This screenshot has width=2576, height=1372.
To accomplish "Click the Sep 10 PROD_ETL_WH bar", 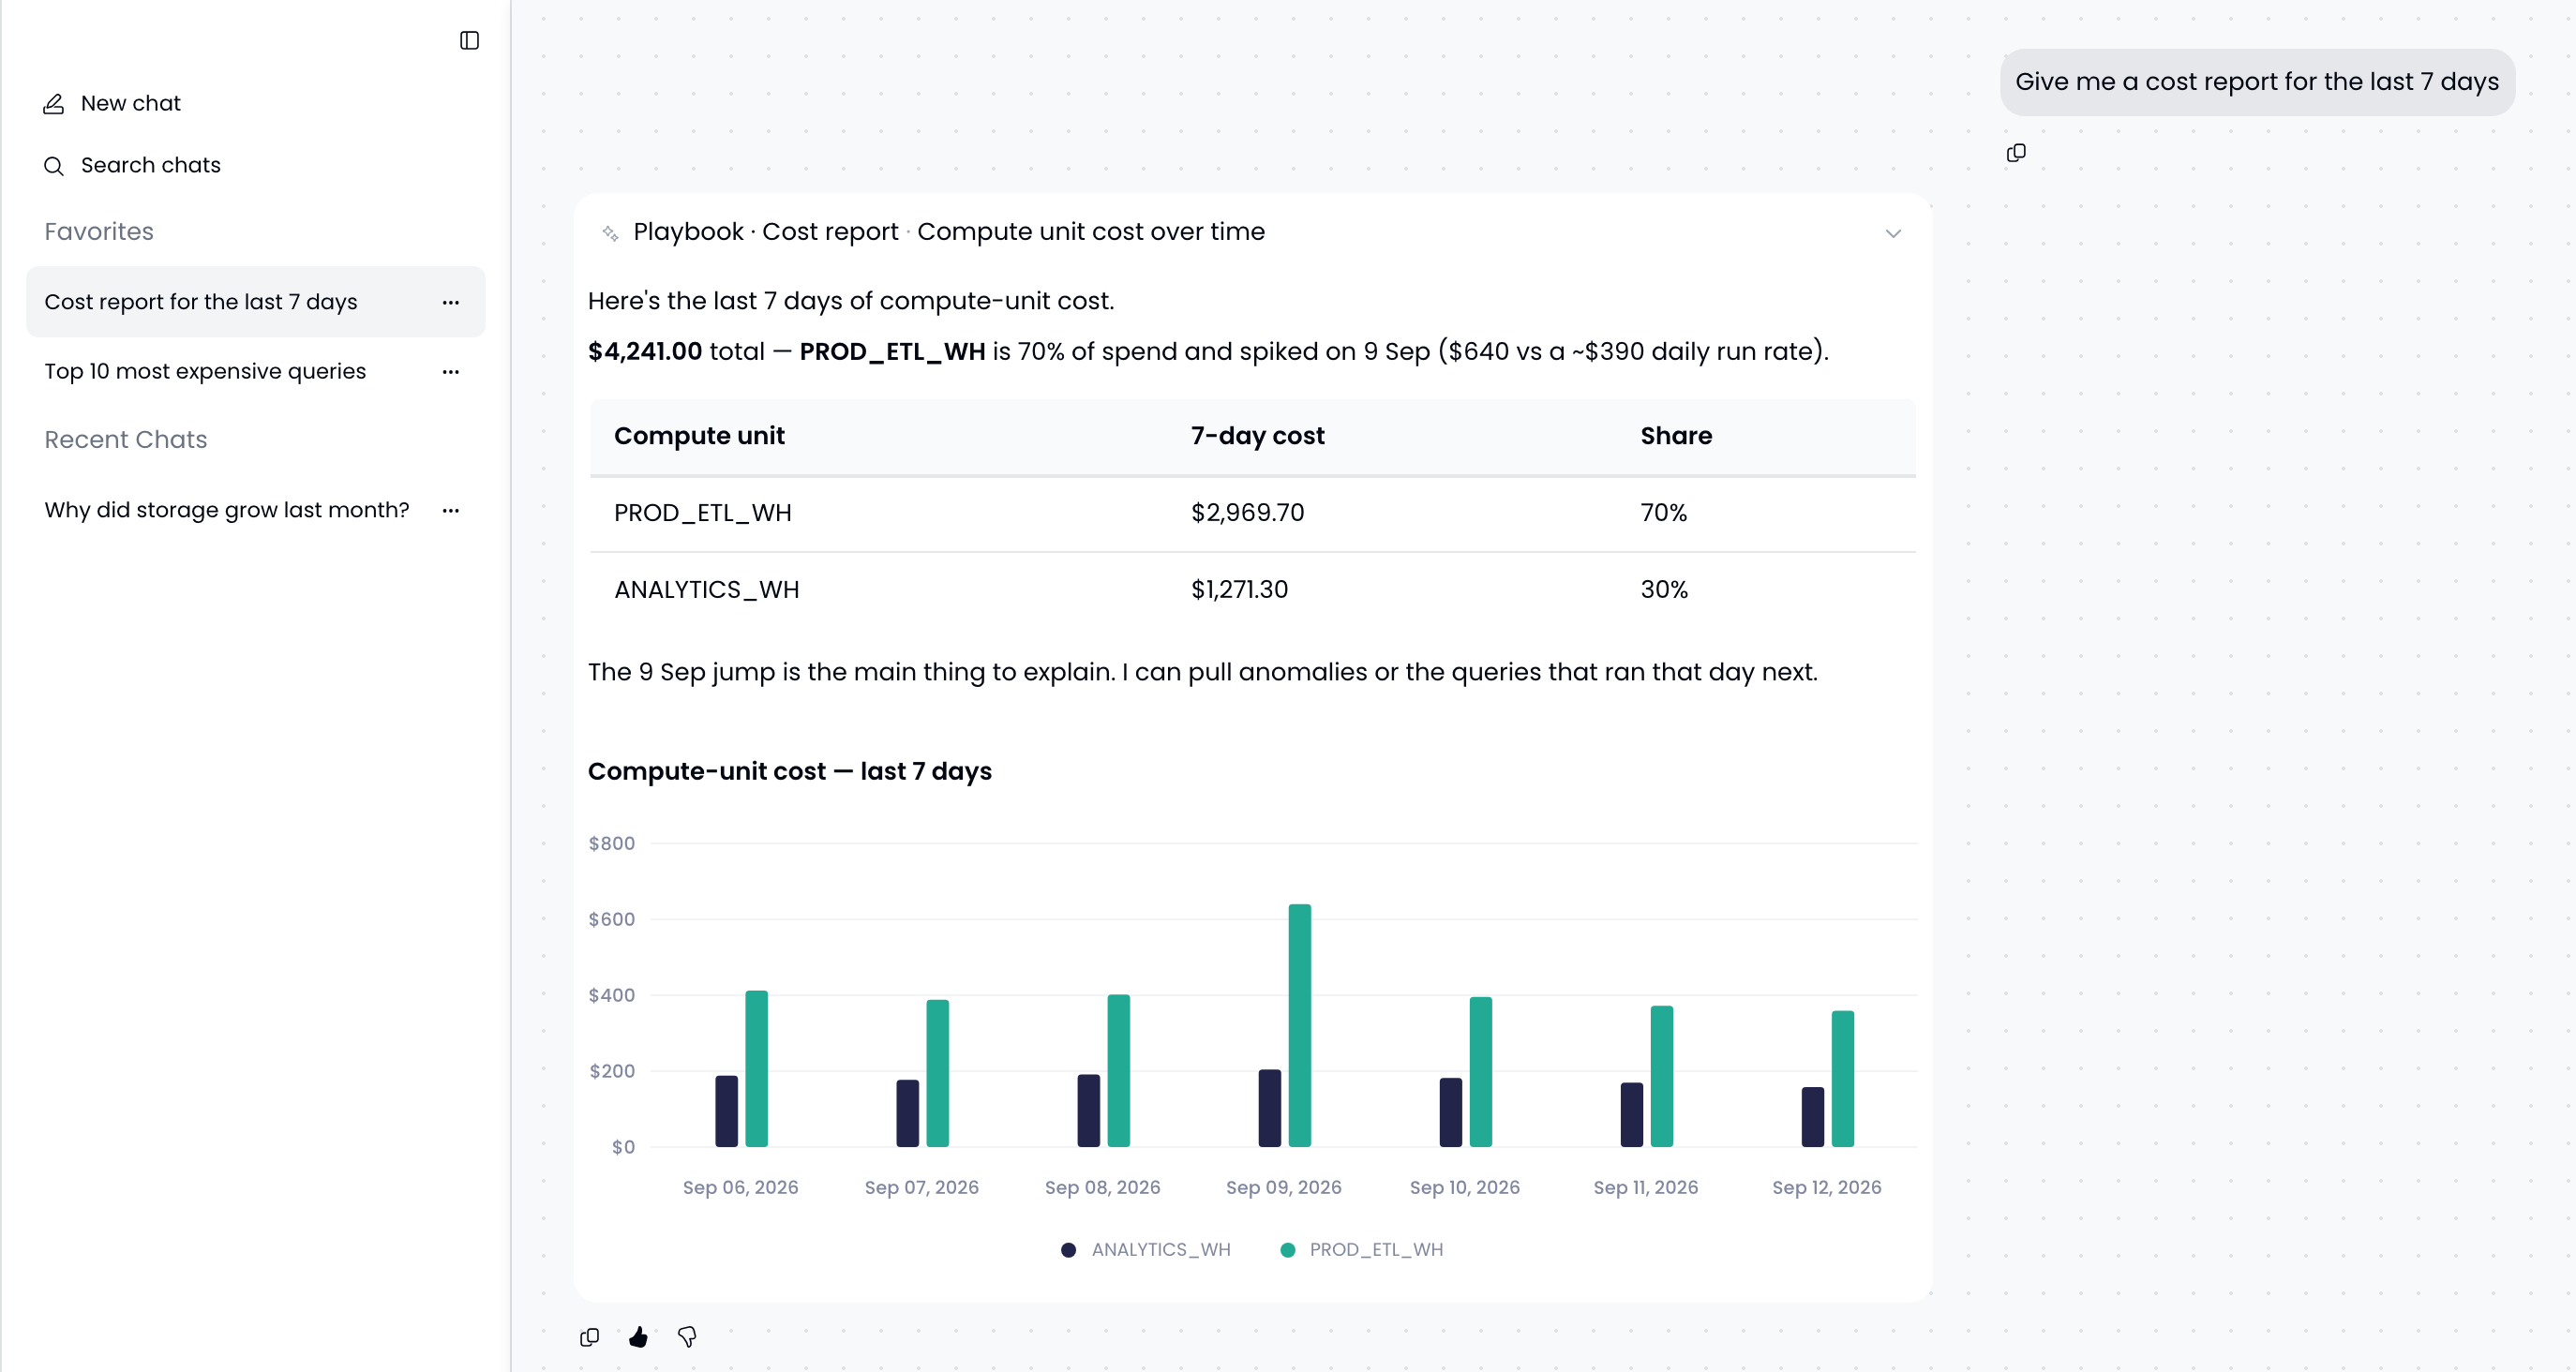I will pos(1481,1072).
